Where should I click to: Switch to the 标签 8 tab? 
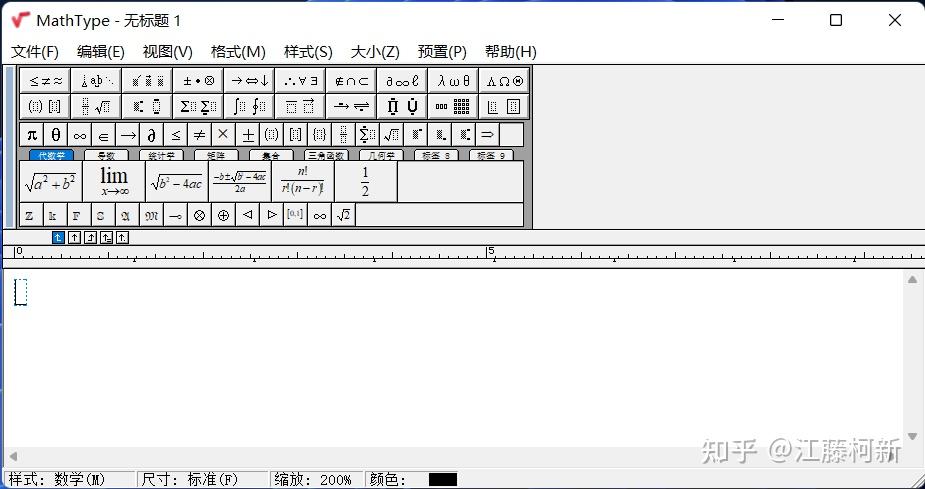[x=436, y=156]
